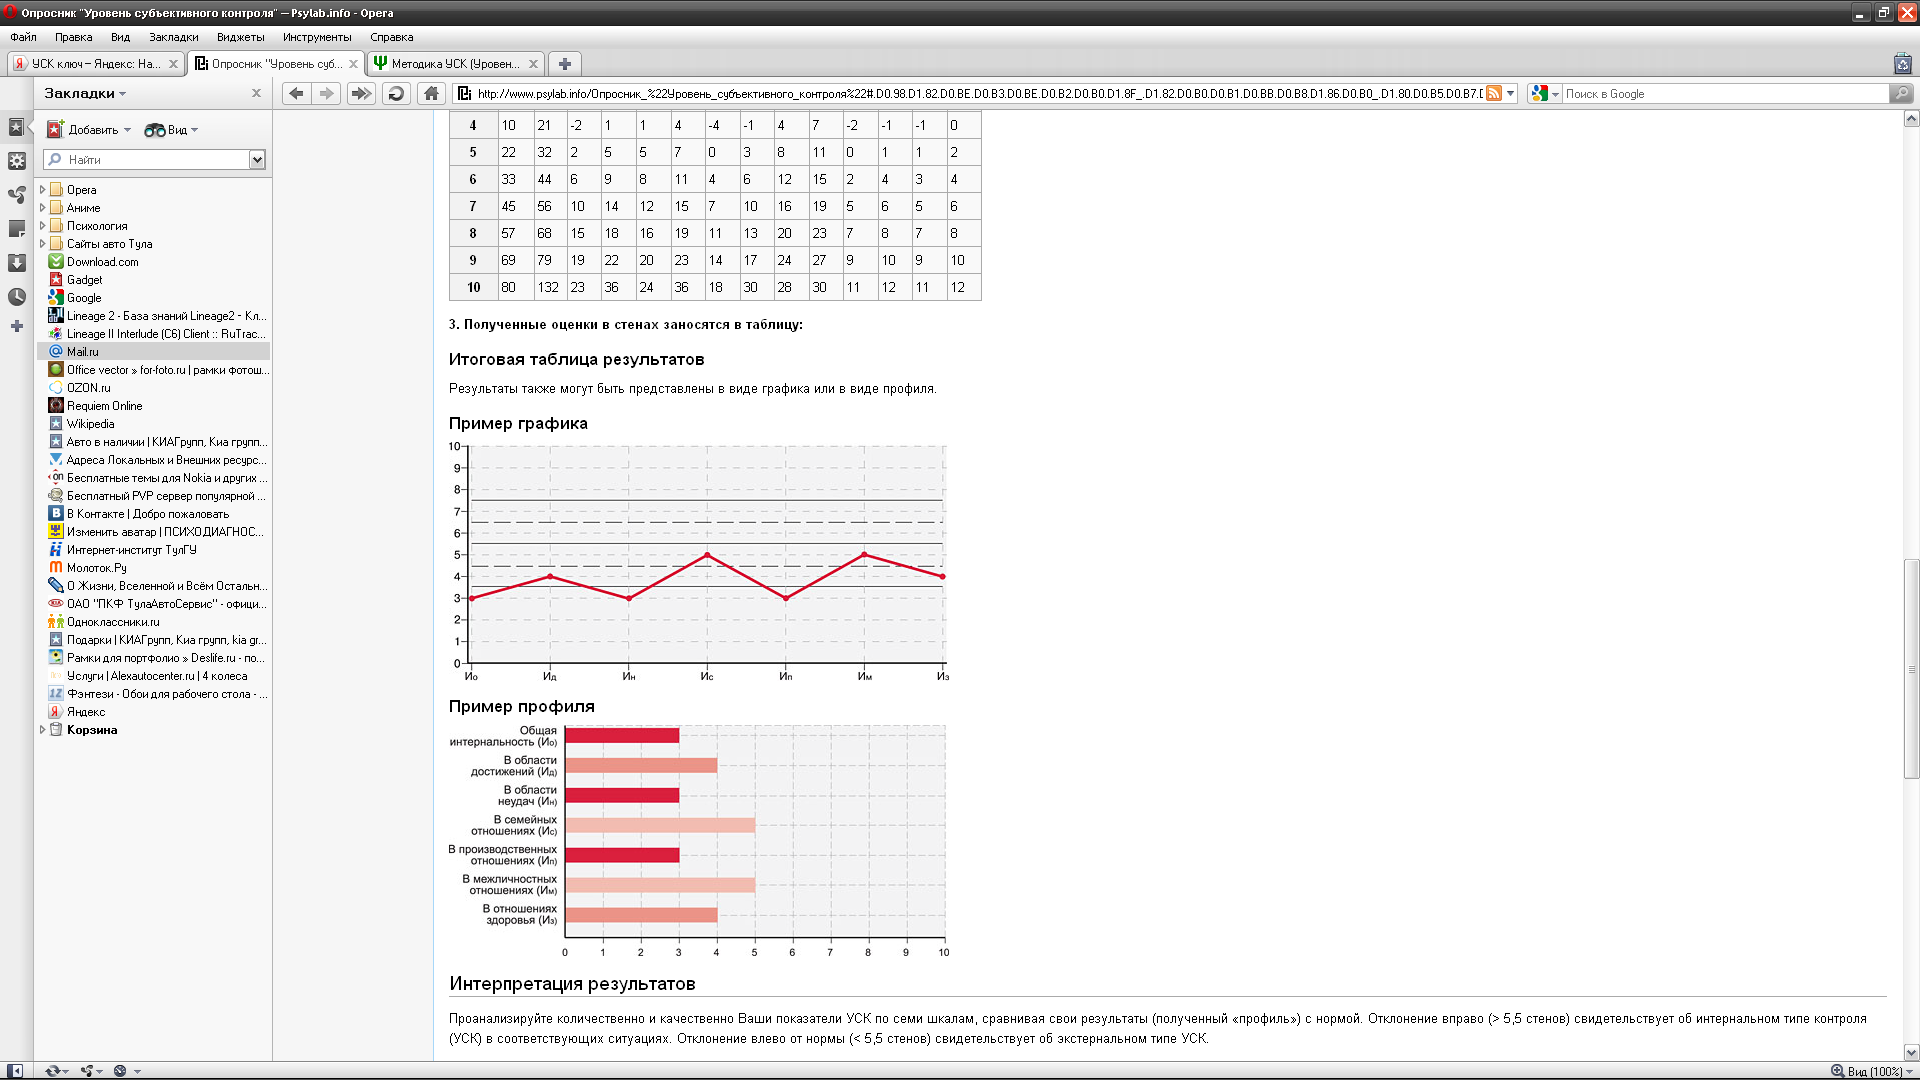Open the closed tabs trash icon
The image size is (1920, 1080).
pyautogui.click(x=1903, y=63)
